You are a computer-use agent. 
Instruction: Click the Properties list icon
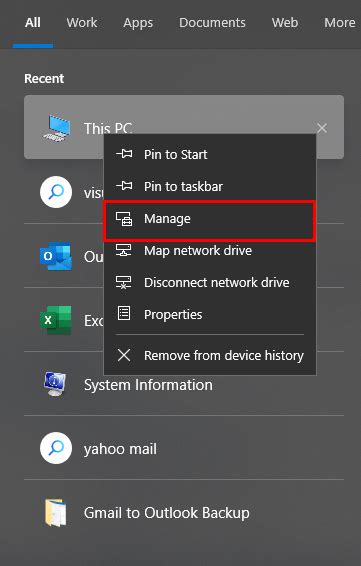point(124,313)
